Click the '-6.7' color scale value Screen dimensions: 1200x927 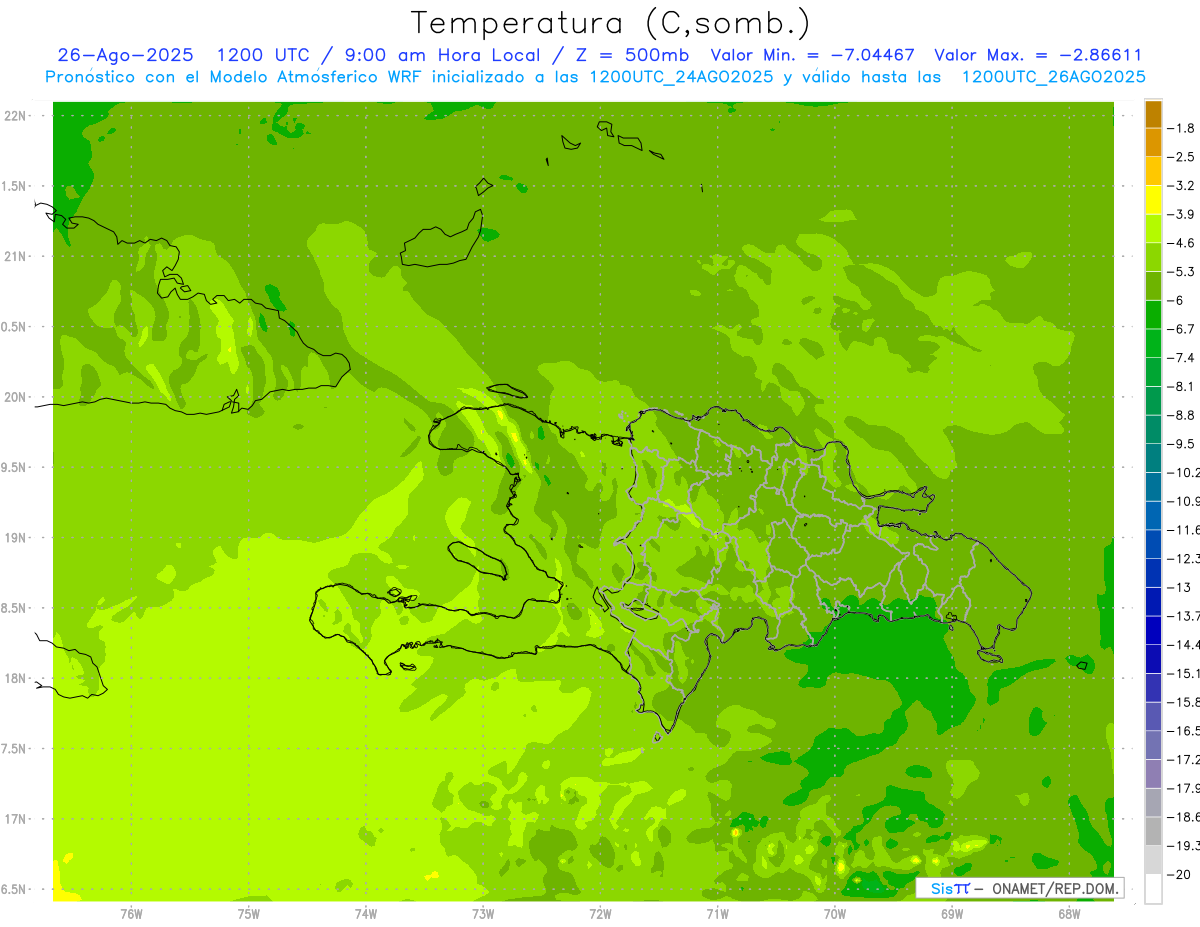click(x=1181, y=328)
